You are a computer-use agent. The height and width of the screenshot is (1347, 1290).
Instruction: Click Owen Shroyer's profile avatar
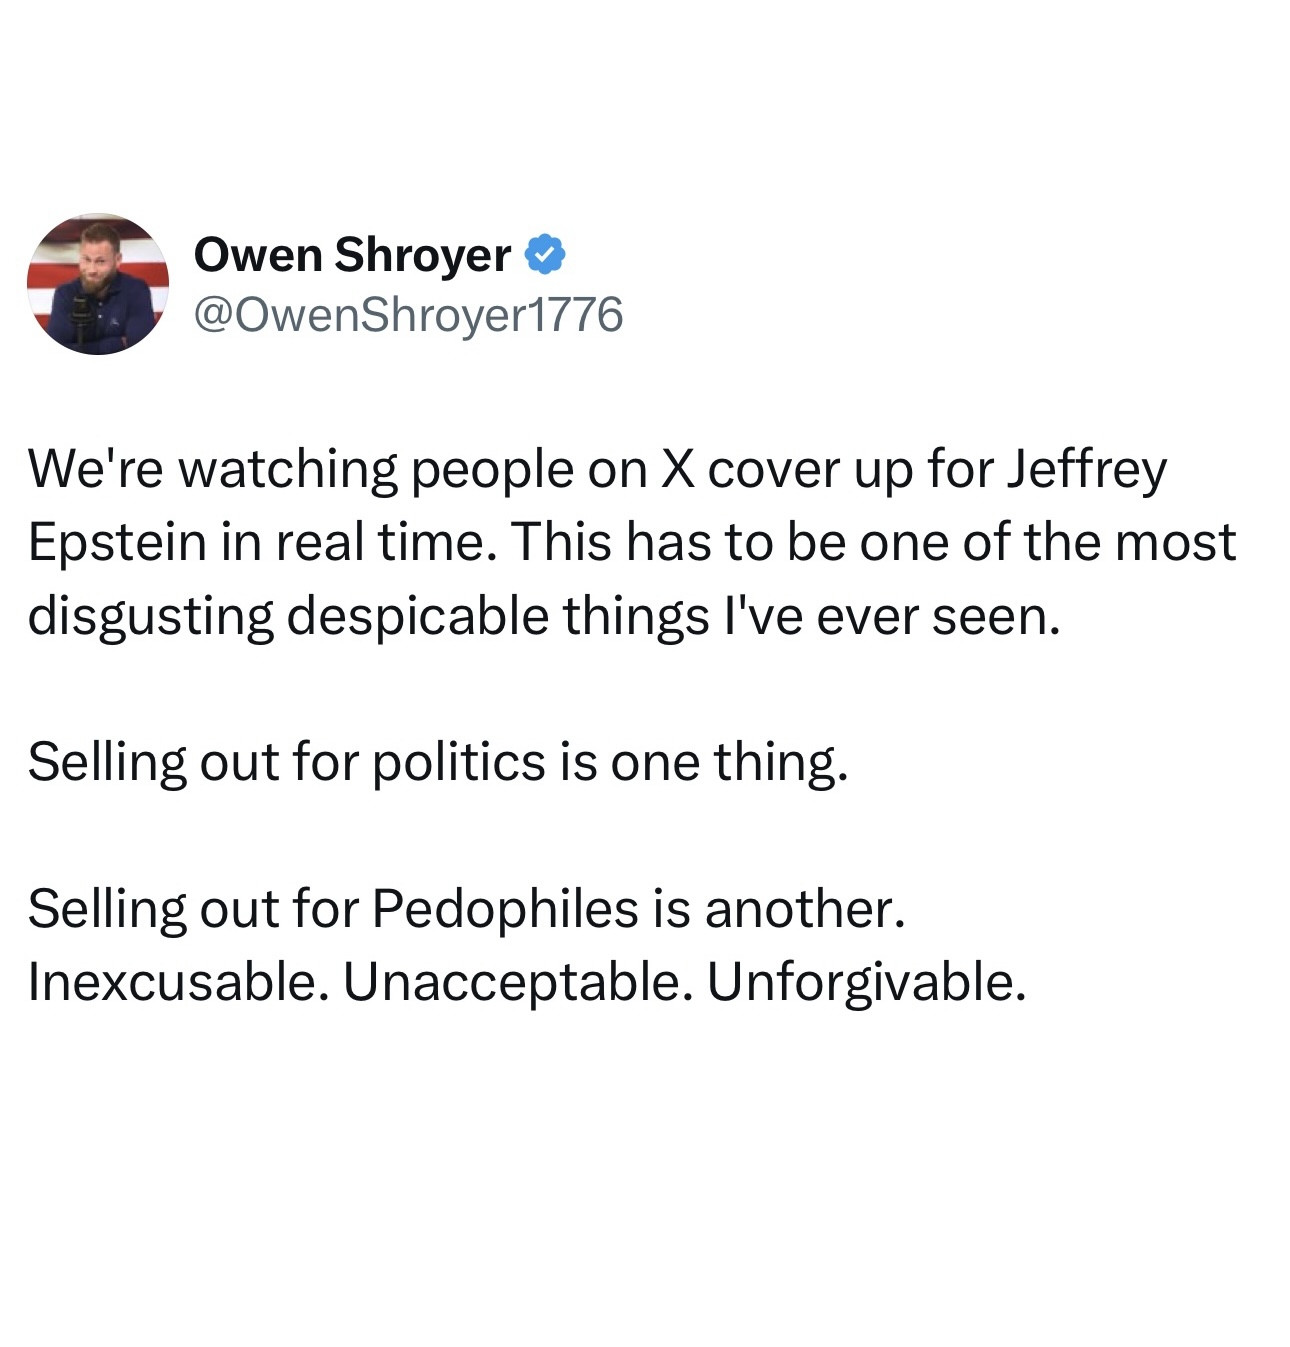click(97, 284)
